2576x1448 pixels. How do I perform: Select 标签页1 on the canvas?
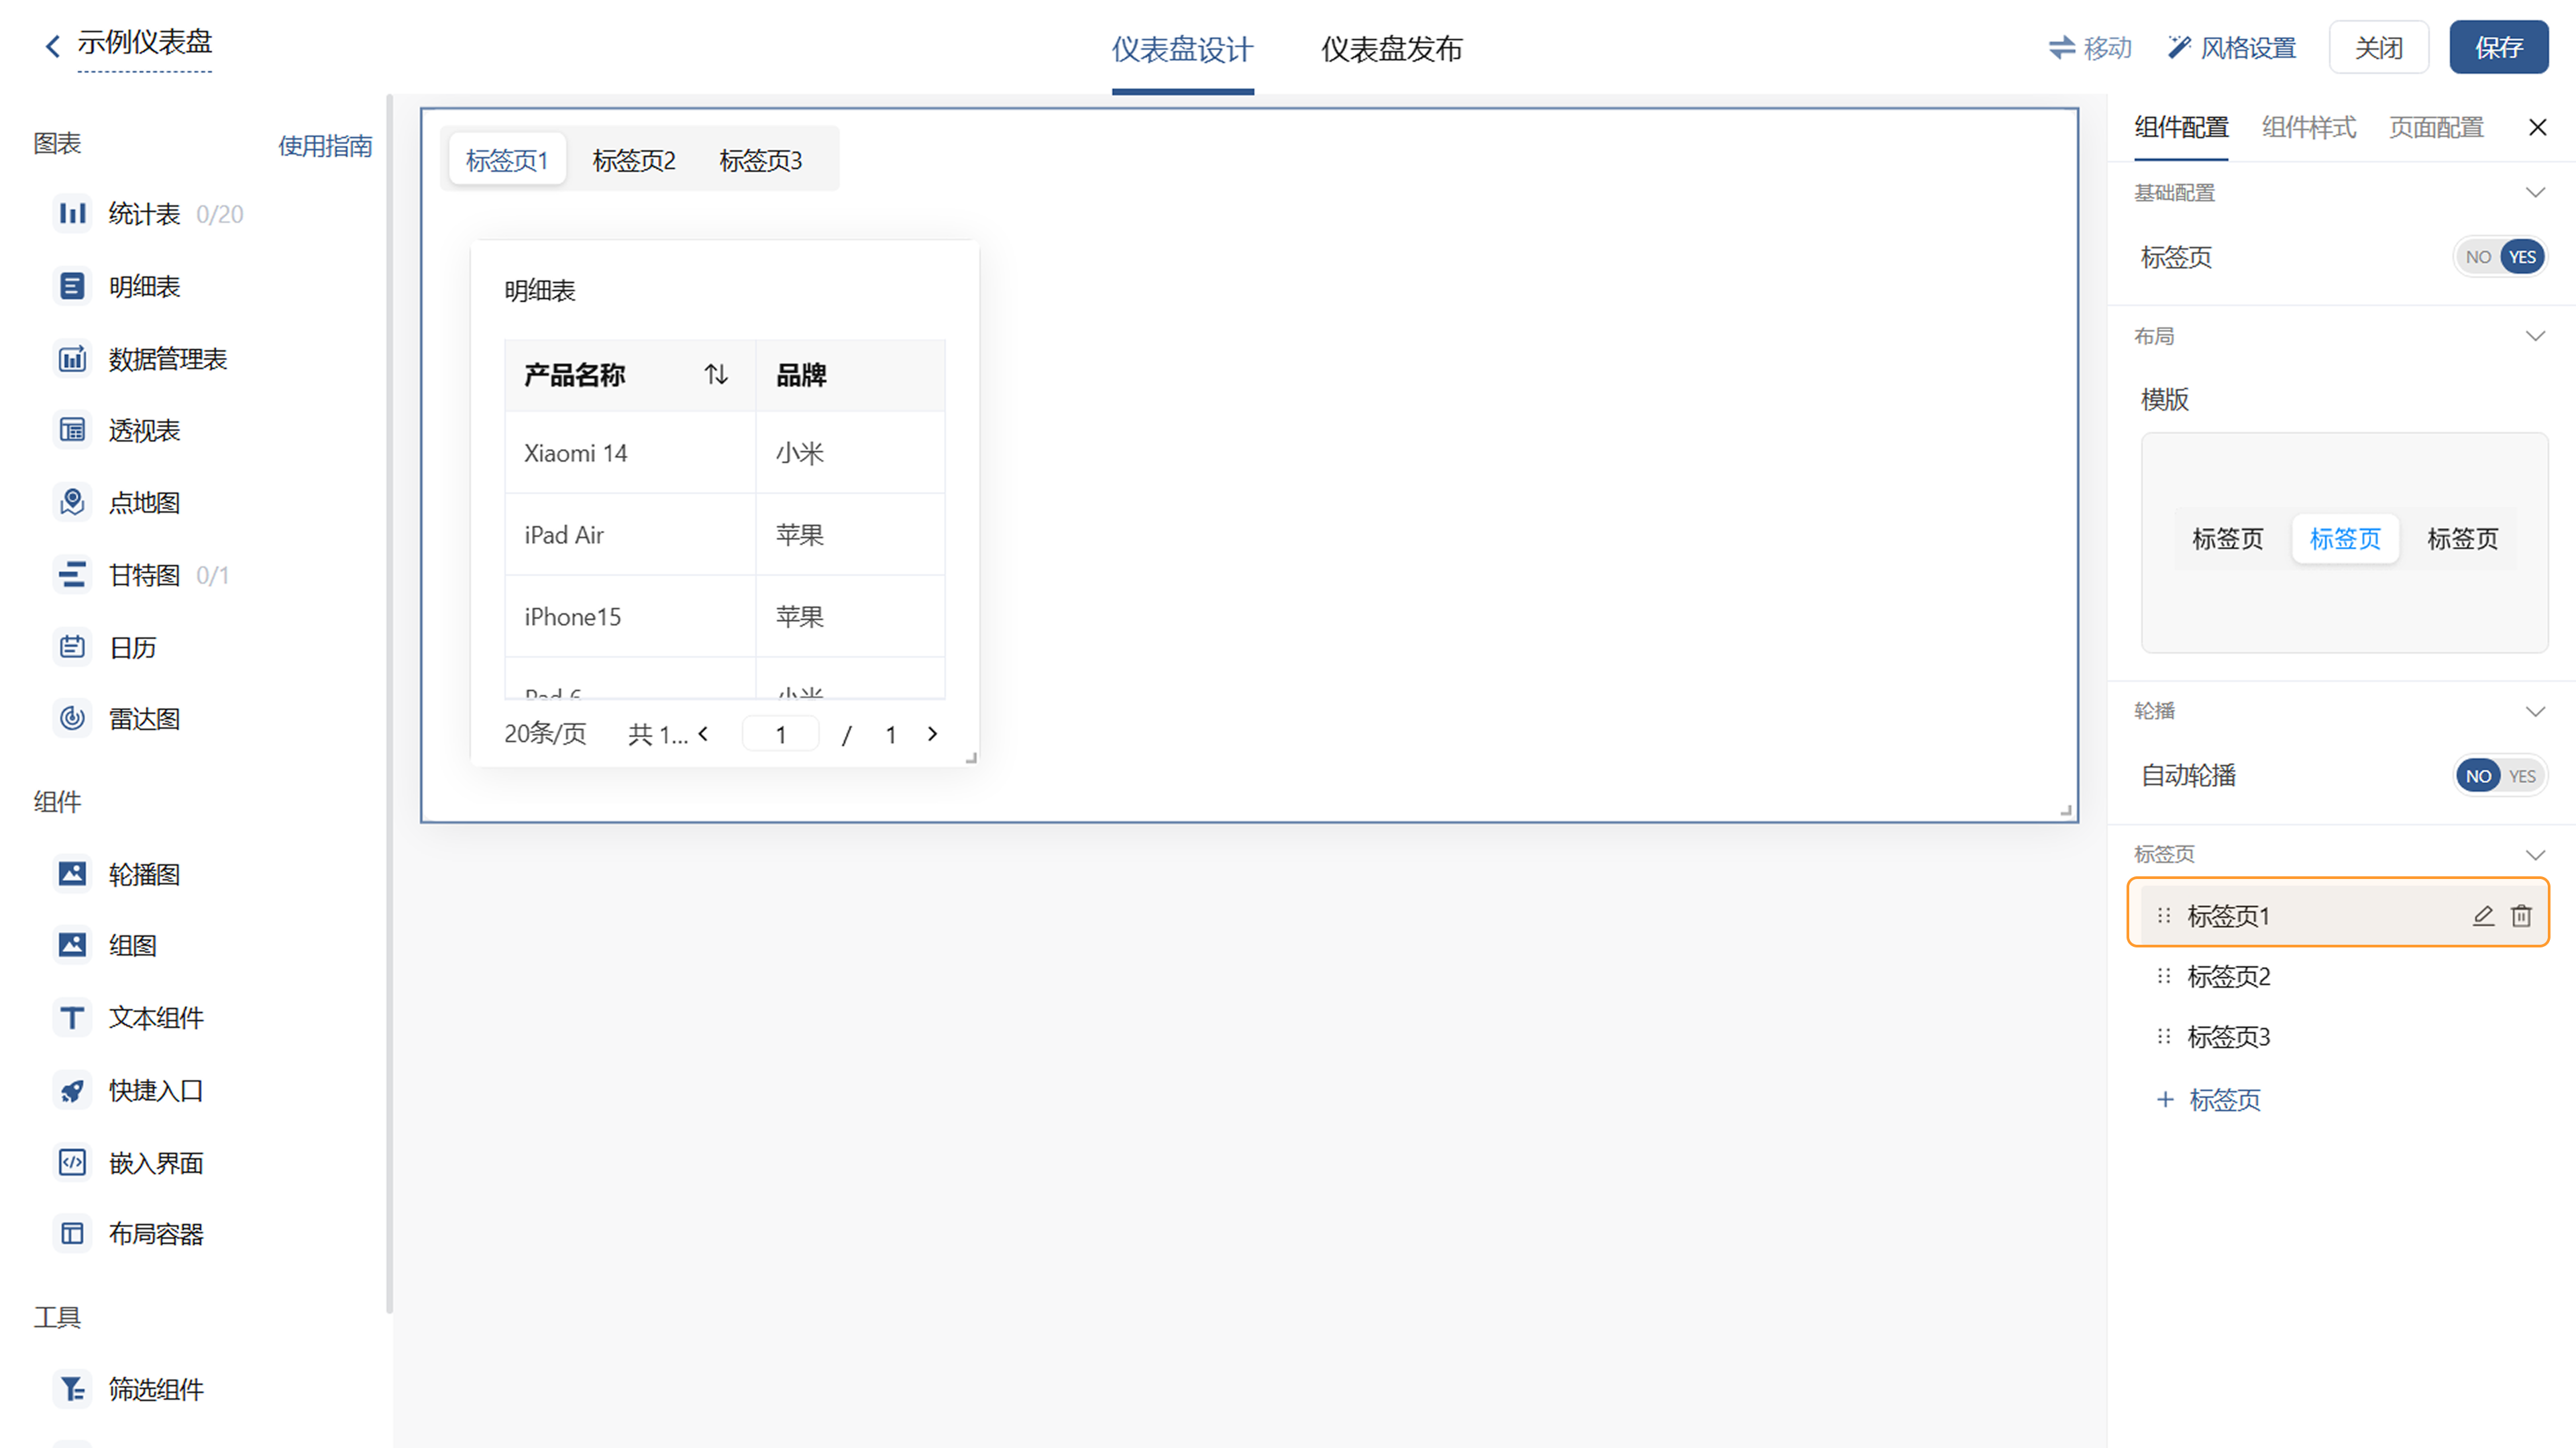pos(507,160)
